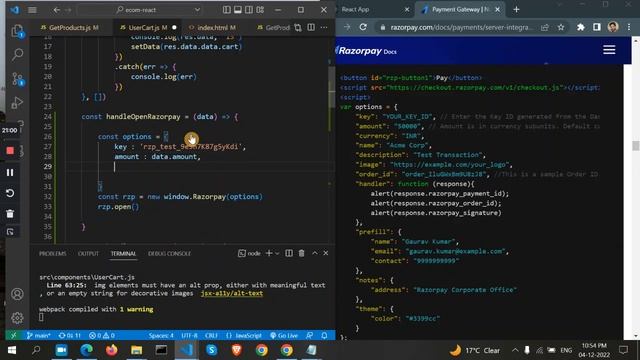
Task: Pause the screen recording
Action: [x=10, y=172]
